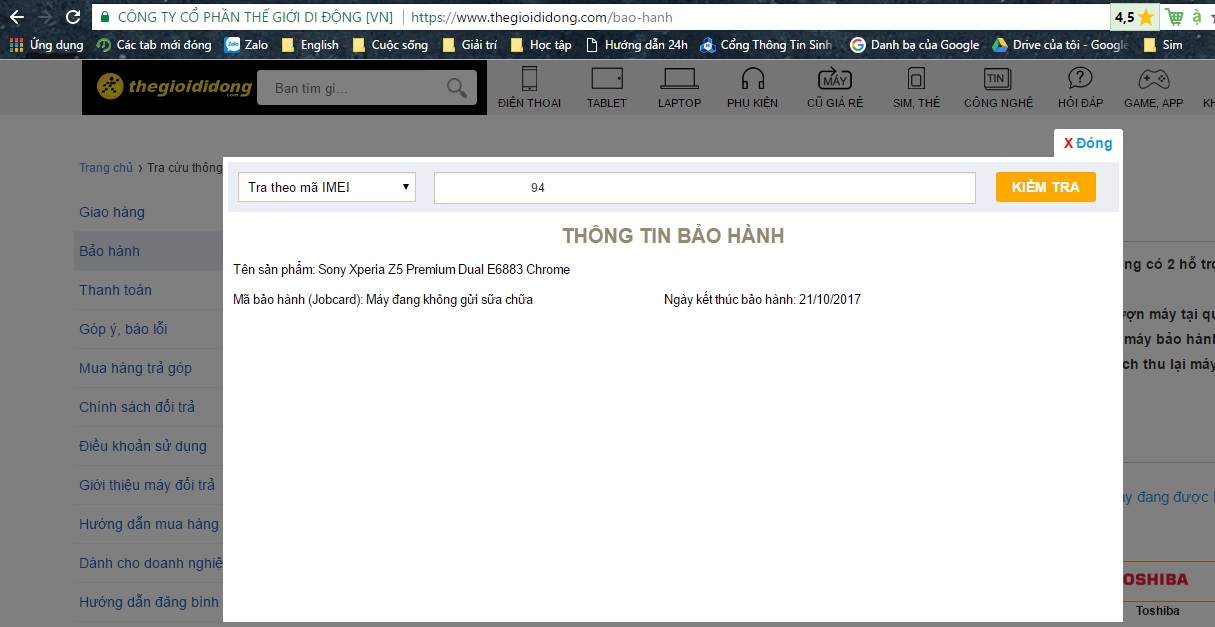Click the Cũ Giá Rẻ icon

pyautogui.click(x=834, y=79)
